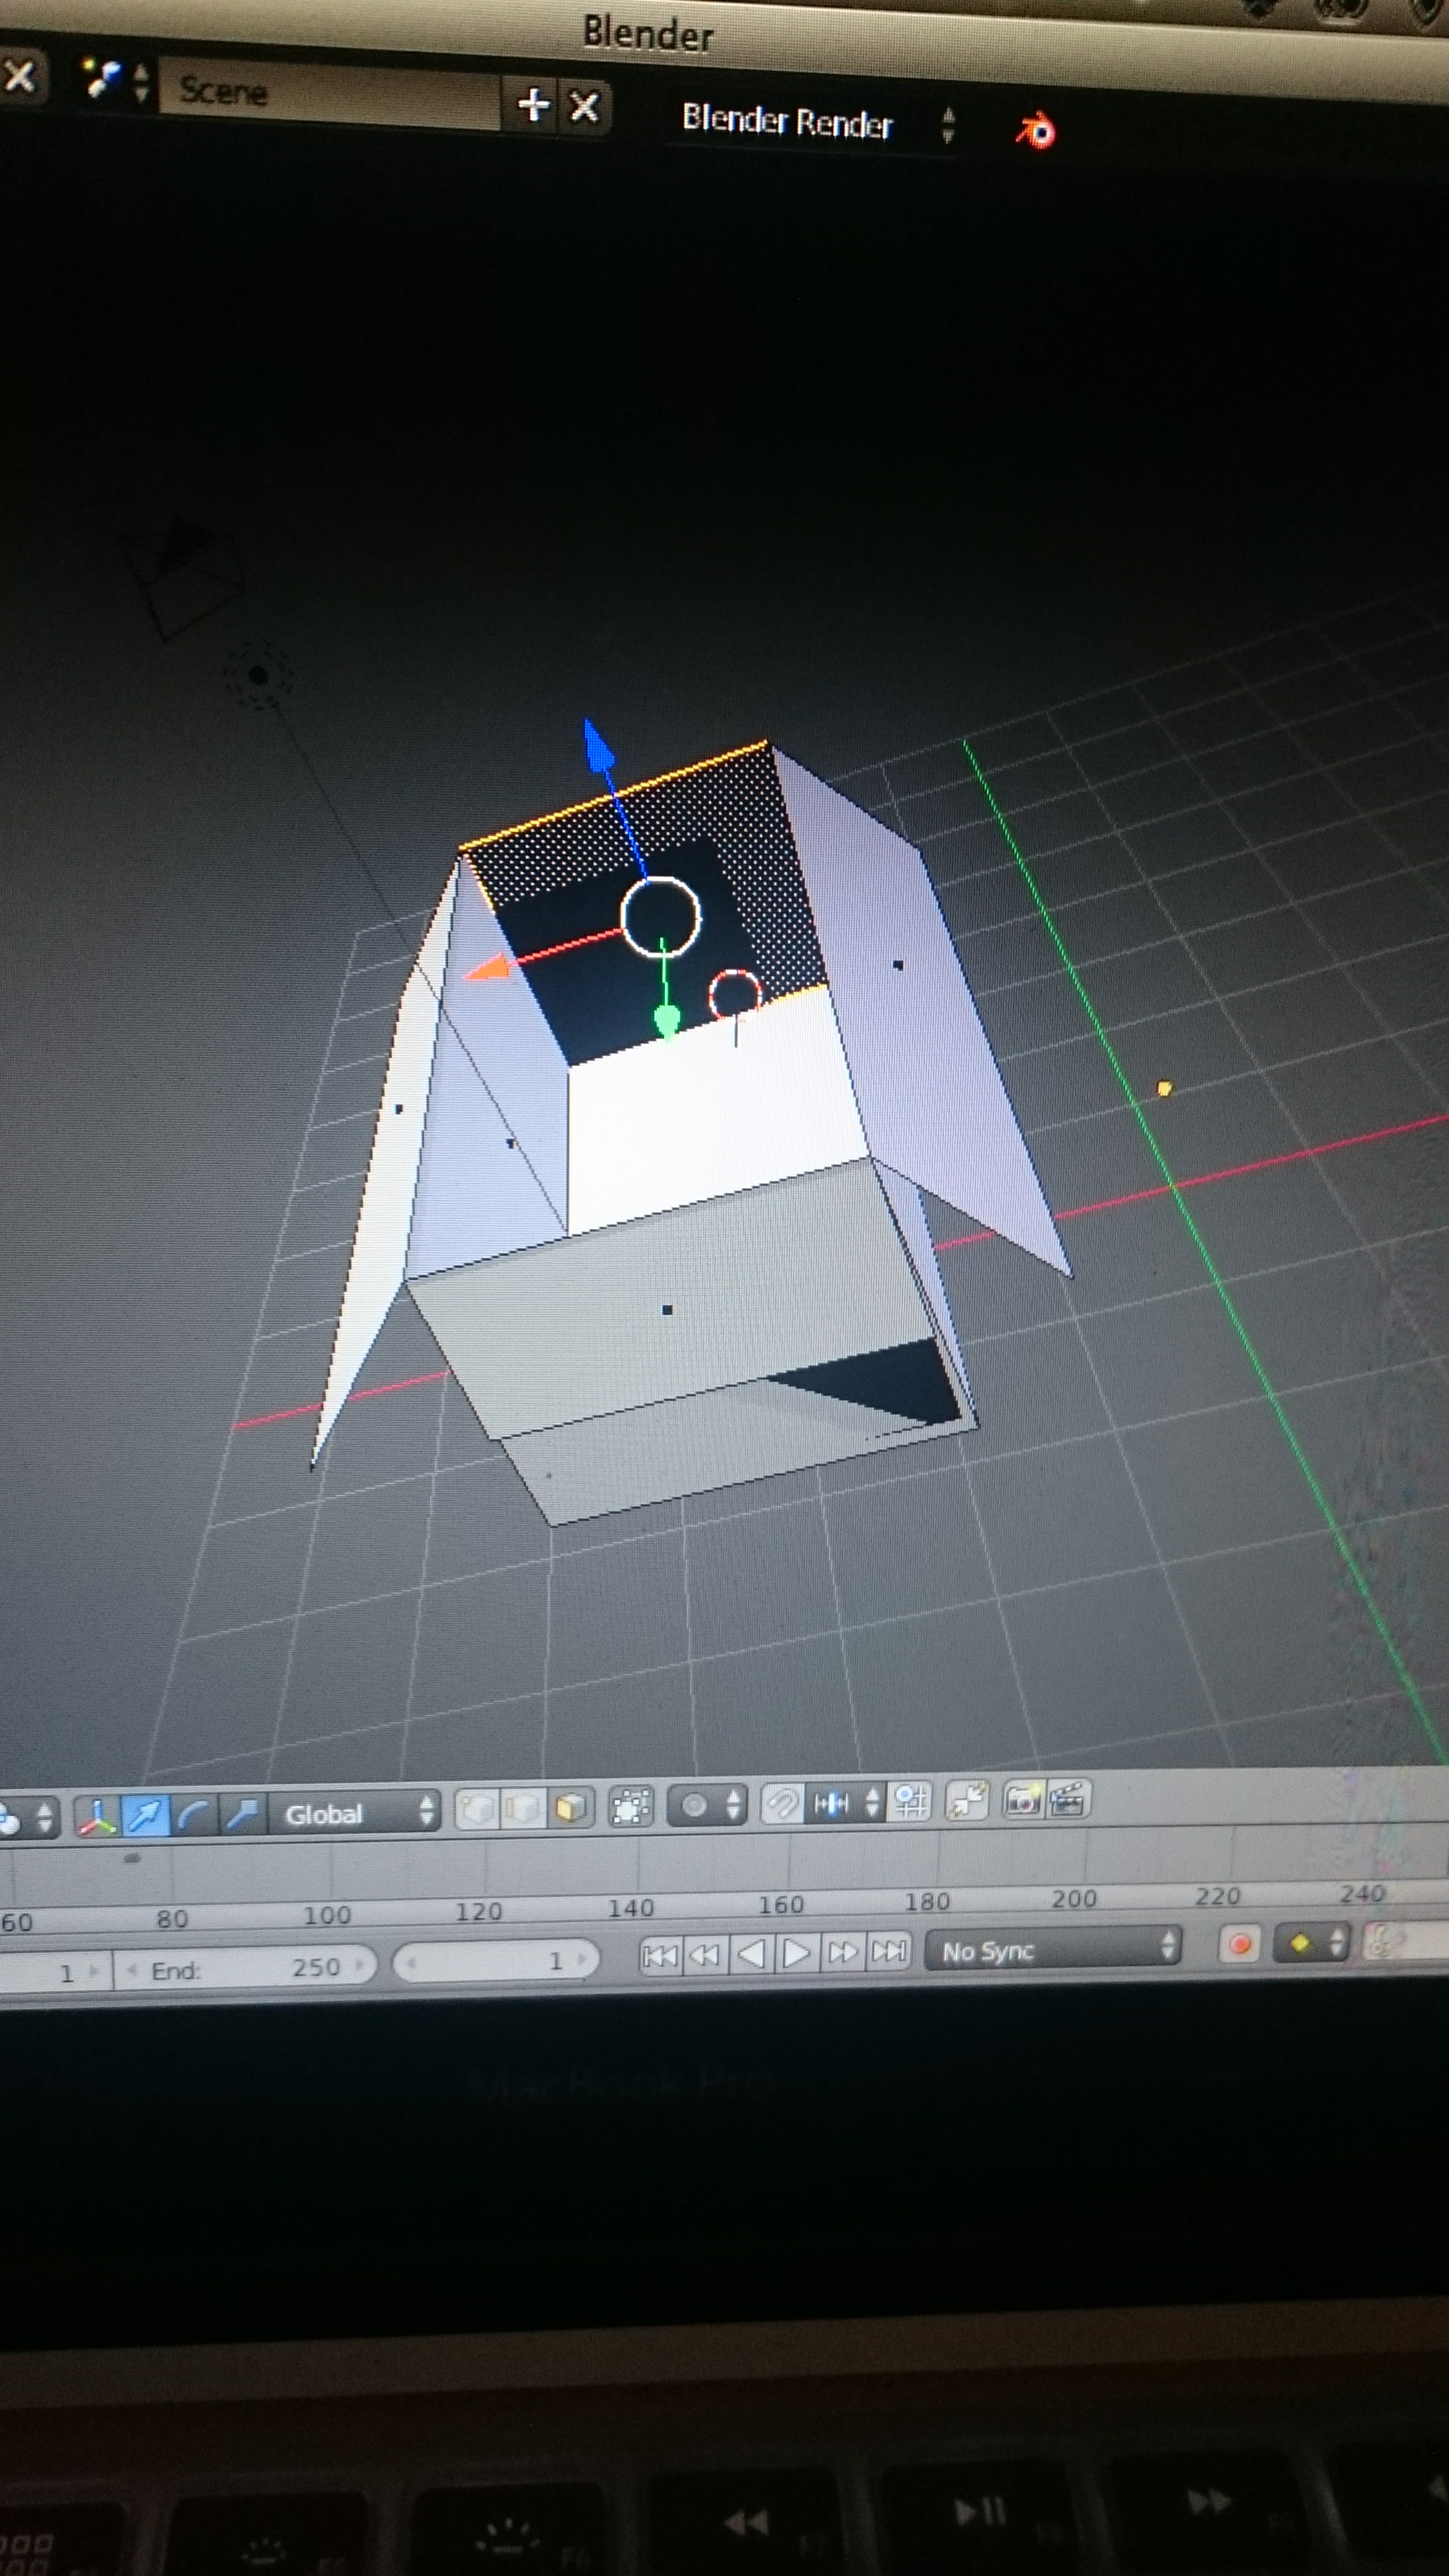Select the rotate manipulator arc icon
Screen dimensions: 1449x2576
click(x=194, y=1814)
